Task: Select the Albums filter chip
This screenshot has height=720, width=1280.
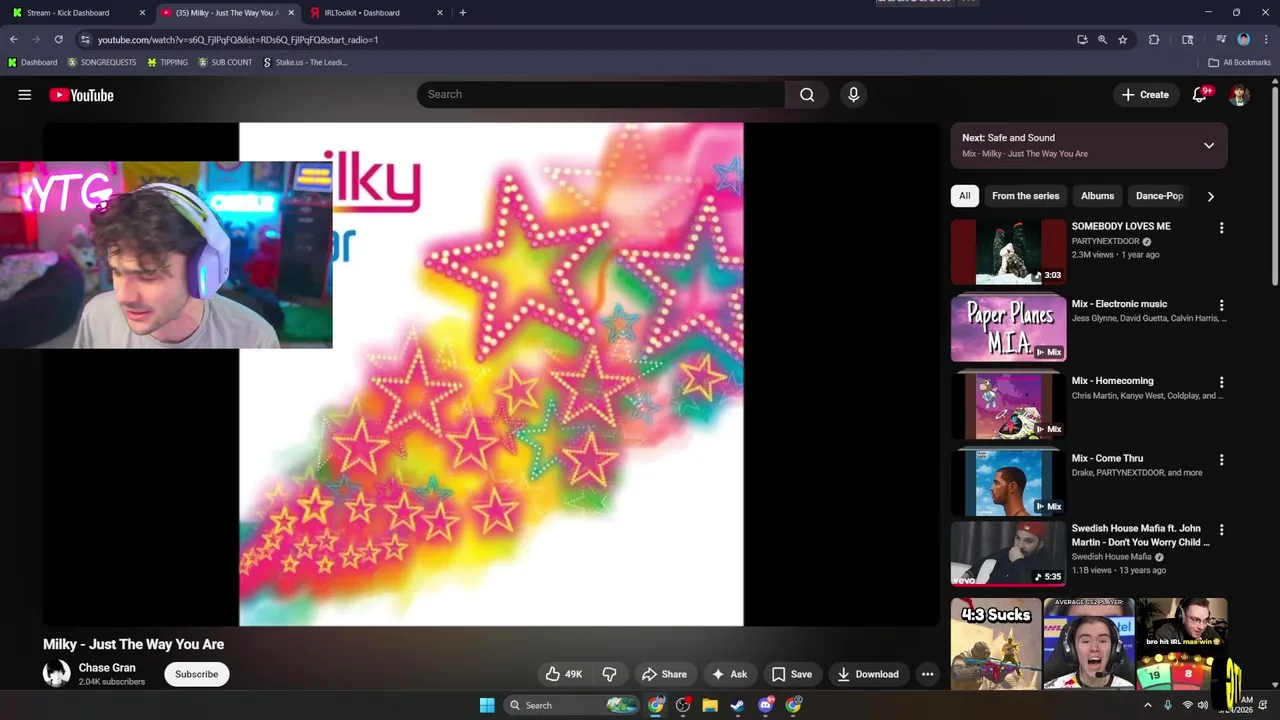Action: (1097, 196)
